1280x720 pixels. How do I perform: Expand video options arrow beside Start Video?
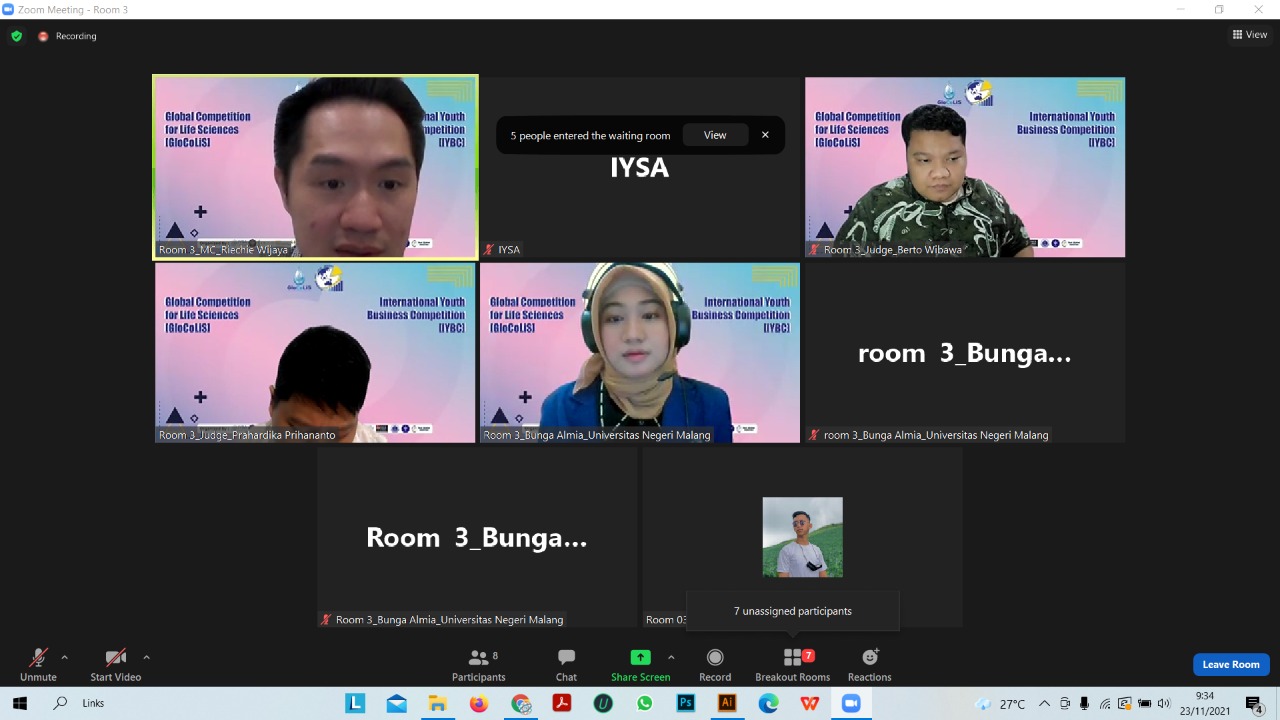click(x=146, y=657)
